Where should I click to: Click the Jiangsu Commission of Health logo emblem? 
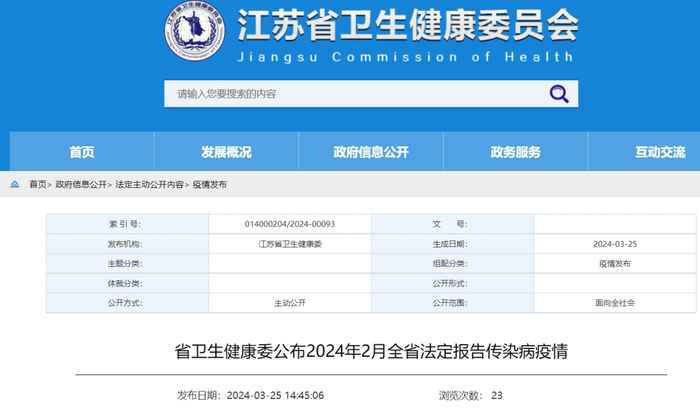(x=195, y=31)
